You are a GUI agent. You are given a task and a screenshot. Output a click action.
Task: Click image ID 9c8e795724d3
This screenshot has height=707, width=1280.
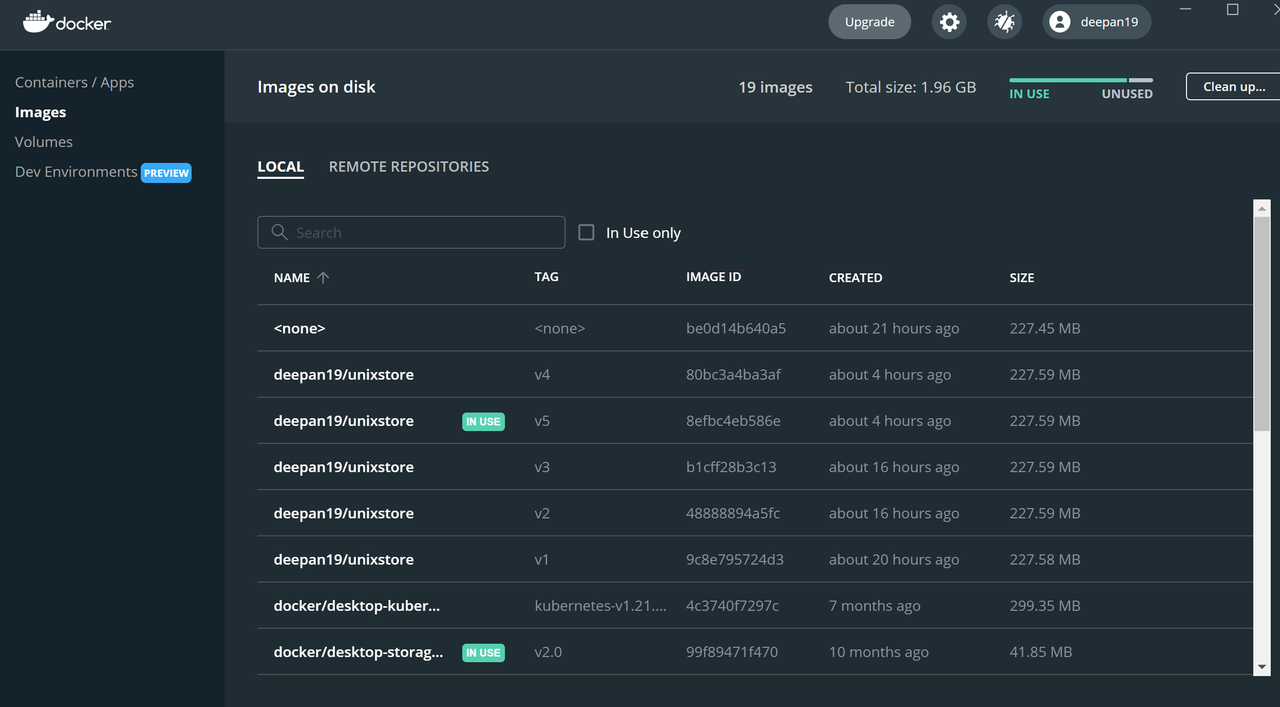(x=735, y=560)
